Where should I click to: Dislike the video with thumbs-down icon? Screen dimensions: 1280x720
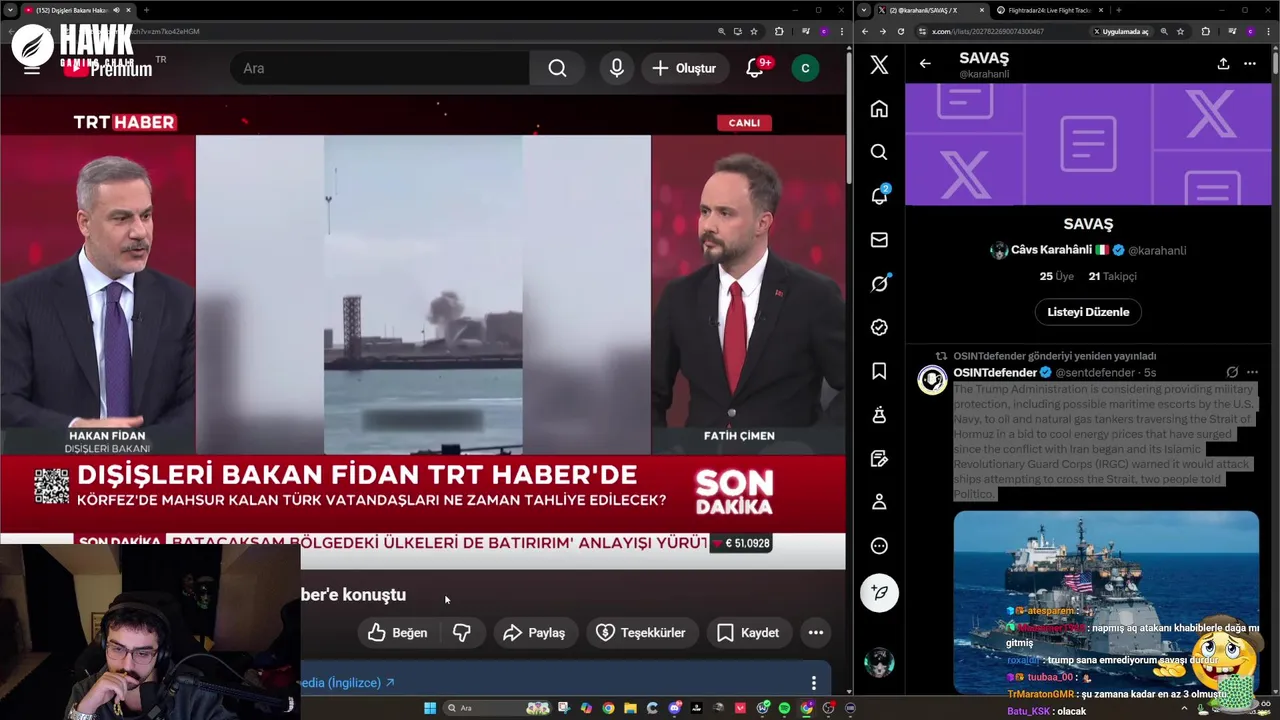(x=462, y=632)
